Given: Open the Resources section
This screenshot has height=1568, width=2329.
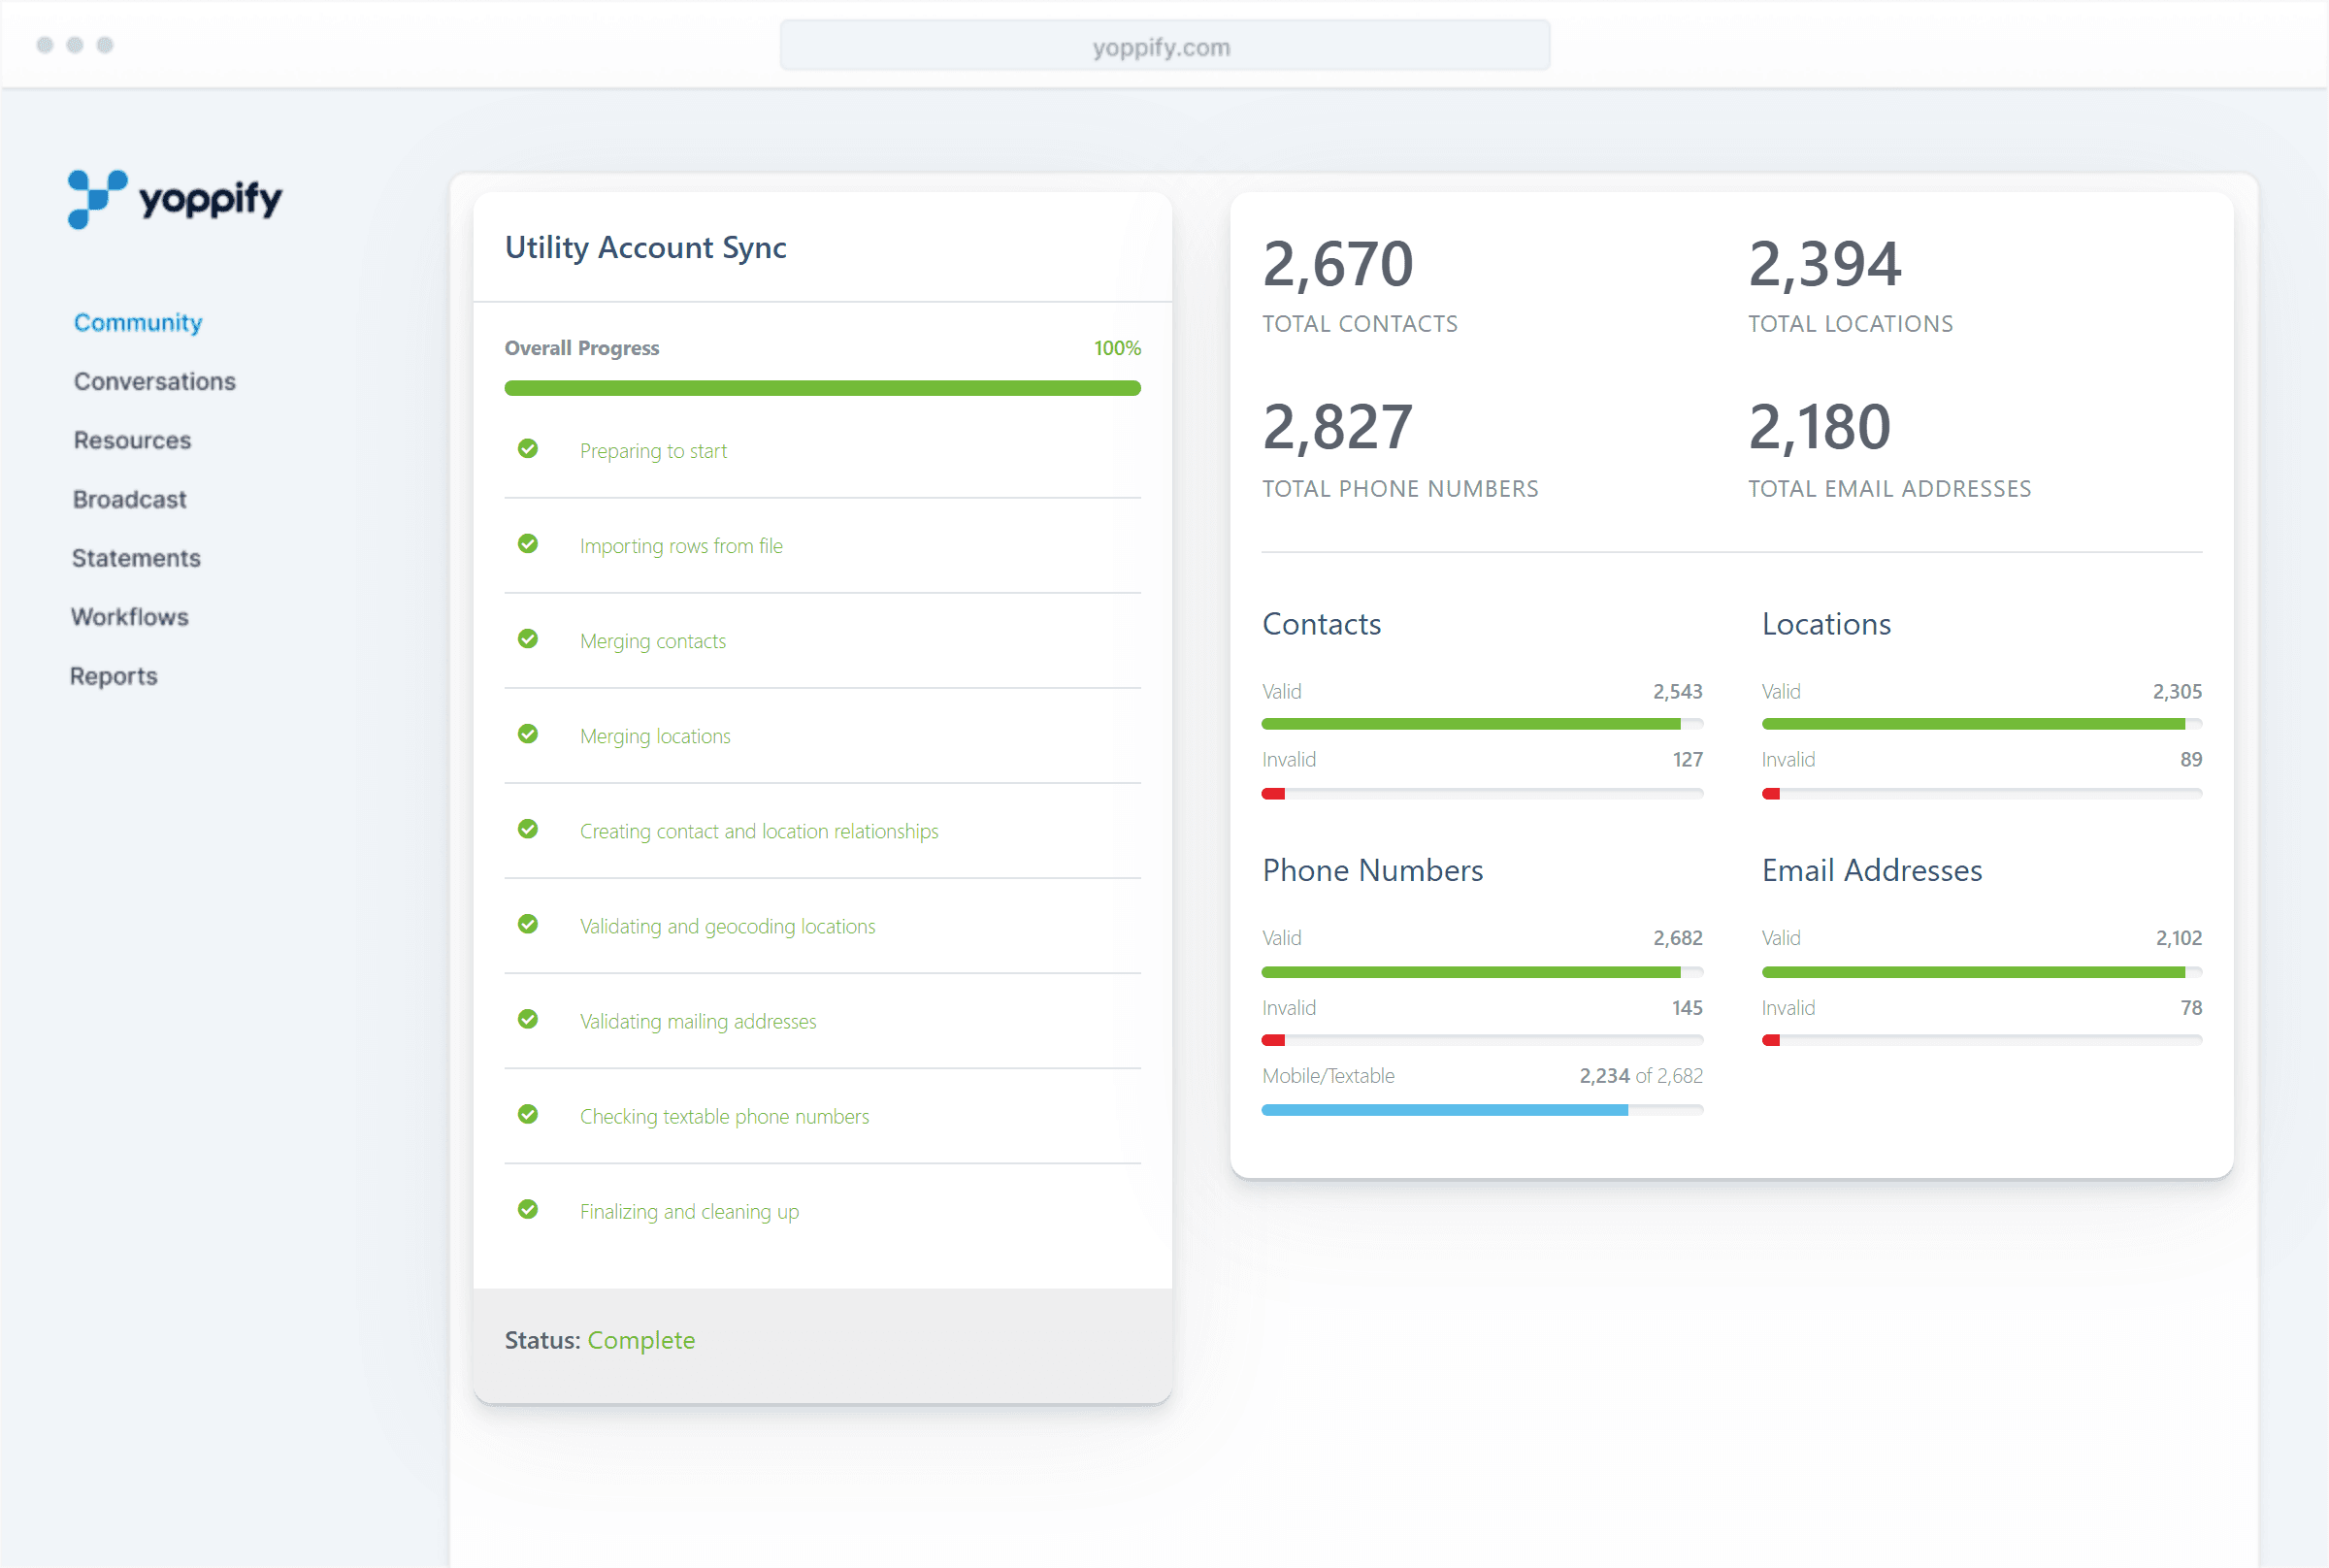Looking at the screenshot, I should click(x=132, y=441).
